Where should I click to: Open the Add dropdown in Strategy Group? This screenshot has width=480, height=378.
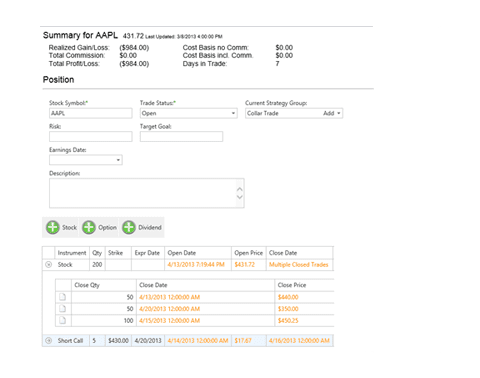pyautogui.click(x=332, y=113)
